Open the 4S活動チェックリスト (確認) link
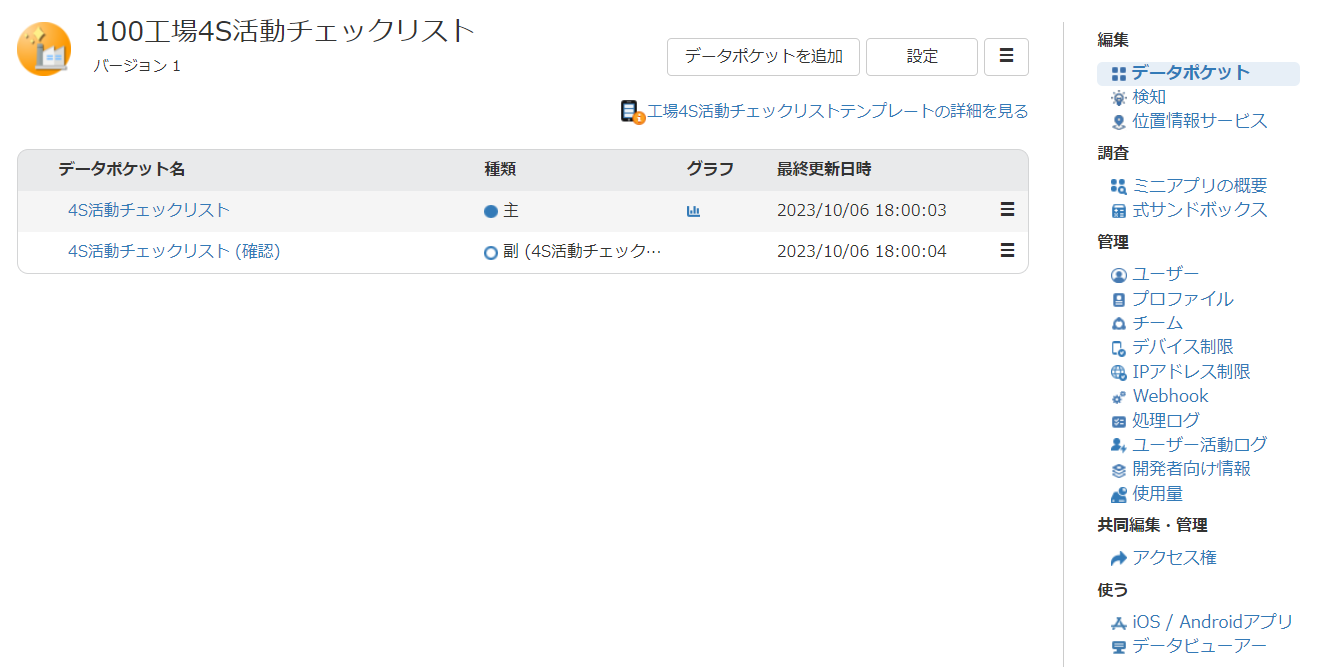 tap(174, 251)
